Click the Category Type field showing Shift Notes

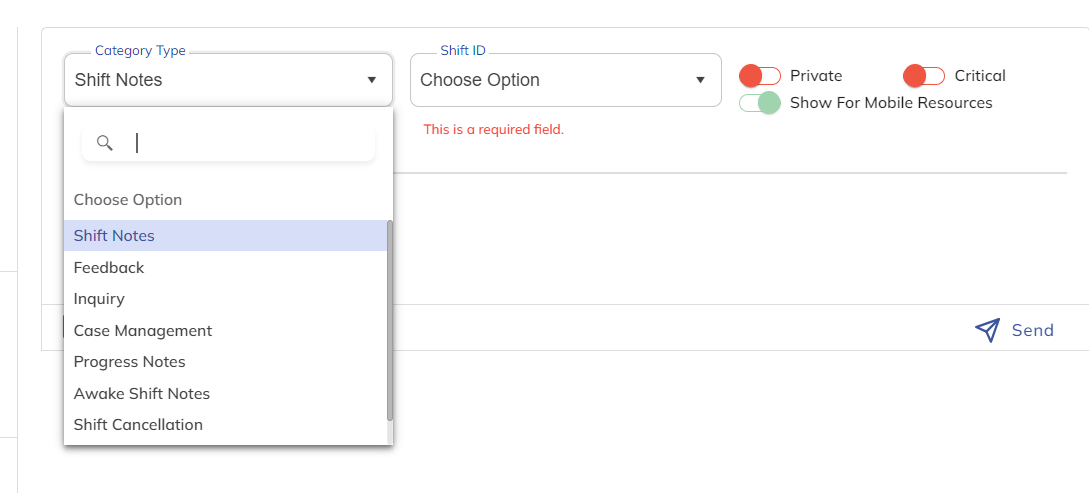point(210,80)
